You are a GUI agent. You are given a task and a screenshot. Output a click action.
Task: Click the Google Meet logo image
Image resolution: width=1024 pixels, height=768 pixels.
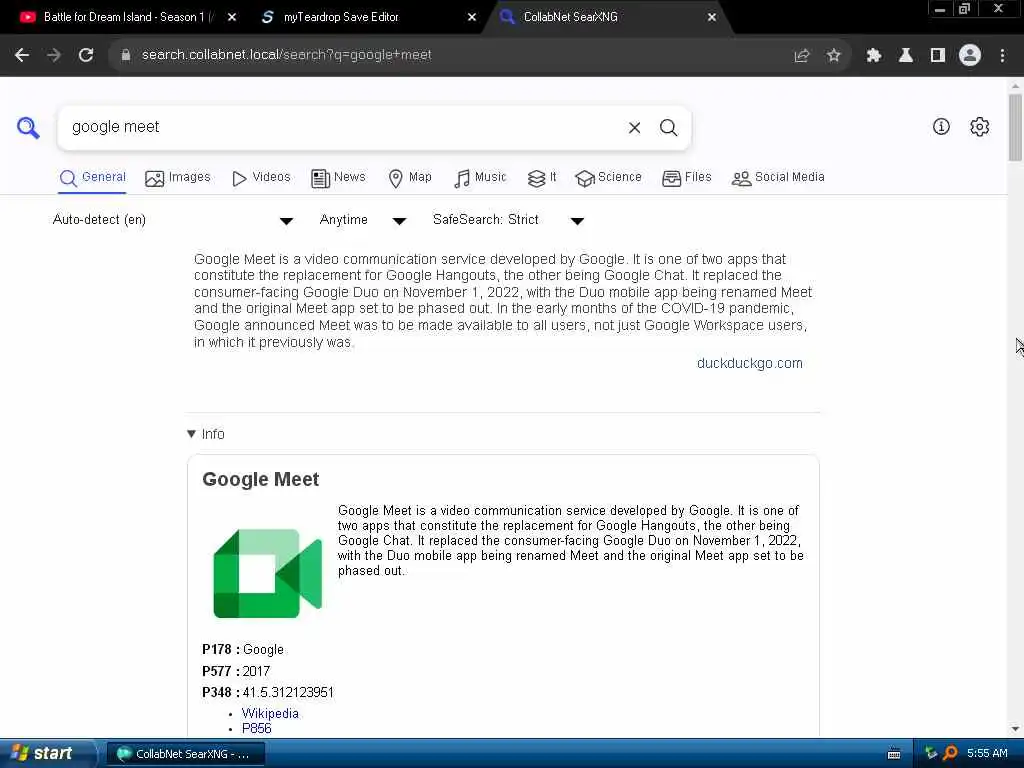268,573
